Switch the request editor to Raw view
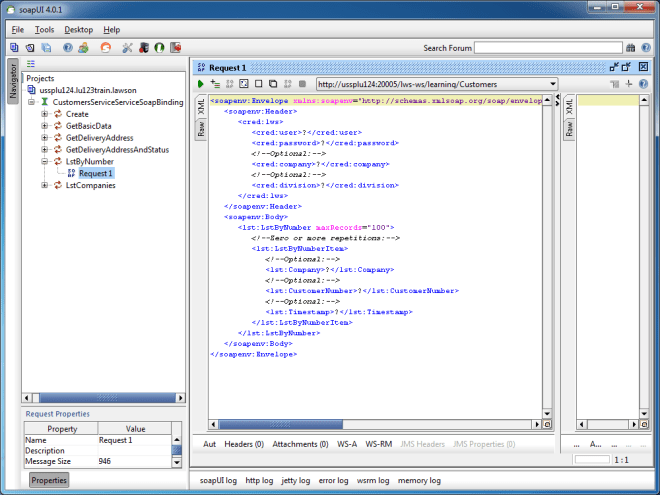Image resolution: width=660 pixels, height=495 pixels. coord(200,129)
